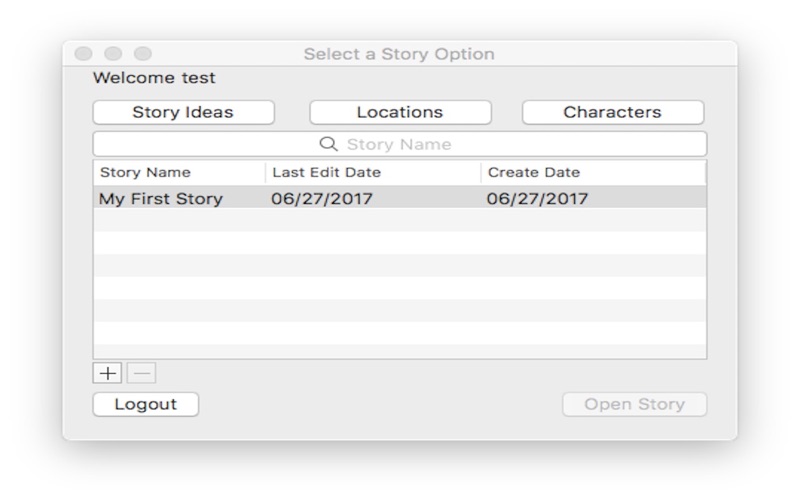This screenshot has width=800, height=500.
Task: Click the Welcome test greeting label
Action: pyautogui.click(x=154, y=78)
